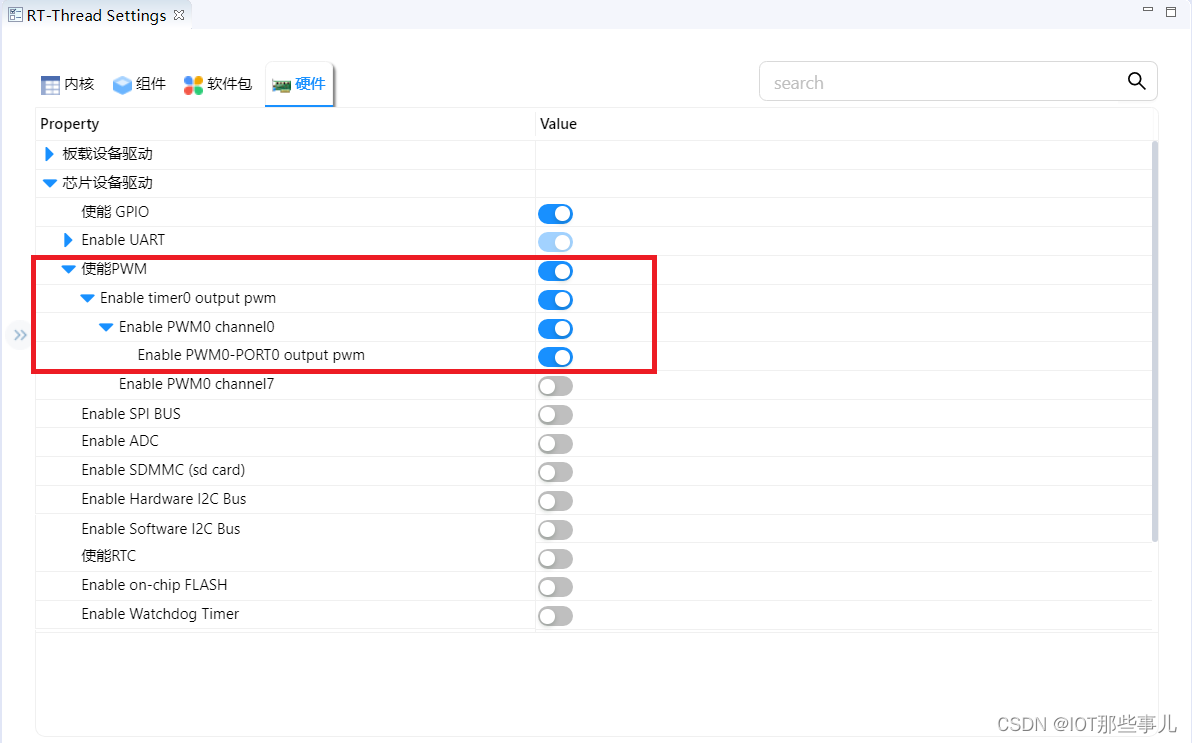The height and width of the screenshot is (743, 1192).
Task: Click the Property column header
Action: [x=69, y=124]
